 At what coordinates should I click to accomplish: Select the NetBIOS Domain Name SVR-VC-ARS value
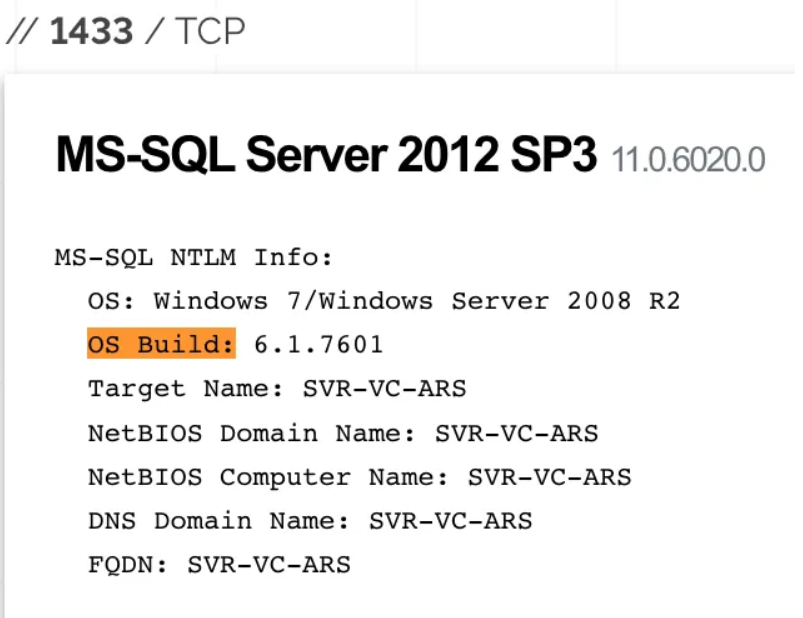click(516, 433)
